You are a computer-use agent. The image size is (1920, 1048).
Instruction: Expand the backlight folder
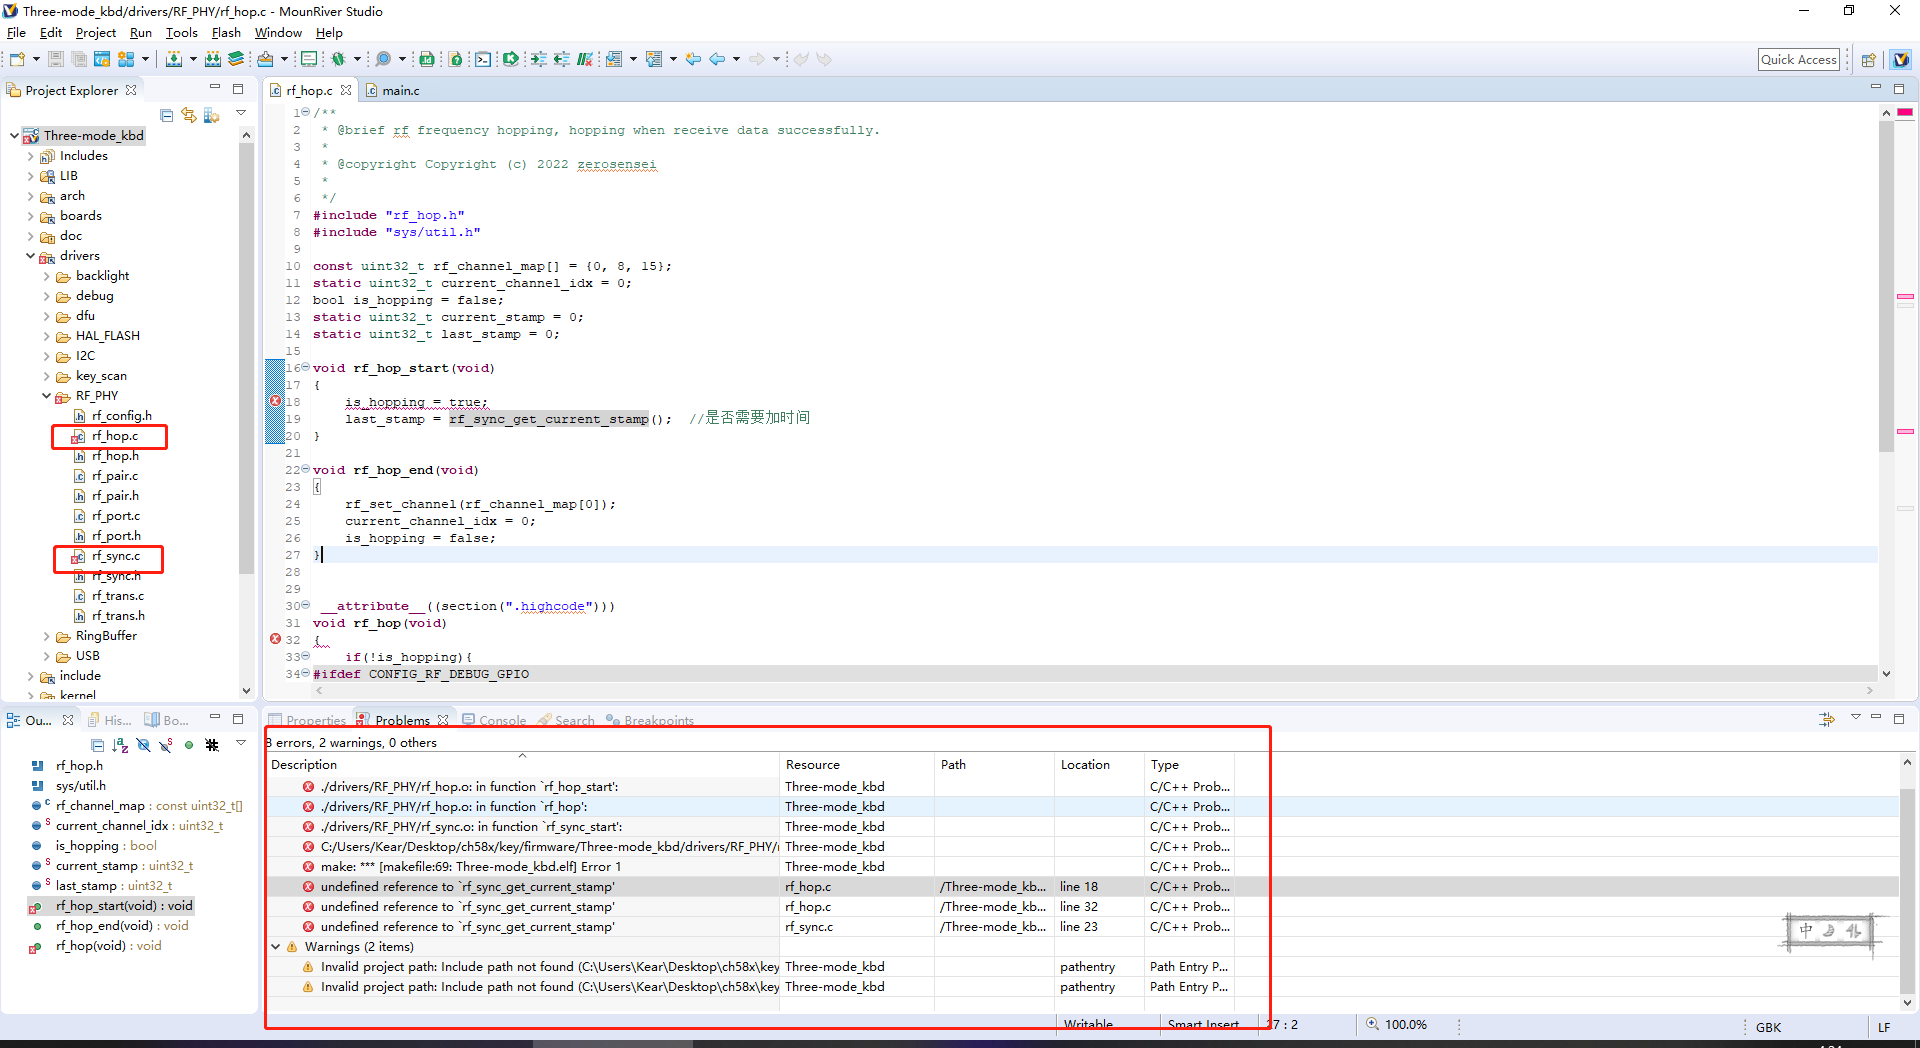pyautogui.click(x=47, y=276)
